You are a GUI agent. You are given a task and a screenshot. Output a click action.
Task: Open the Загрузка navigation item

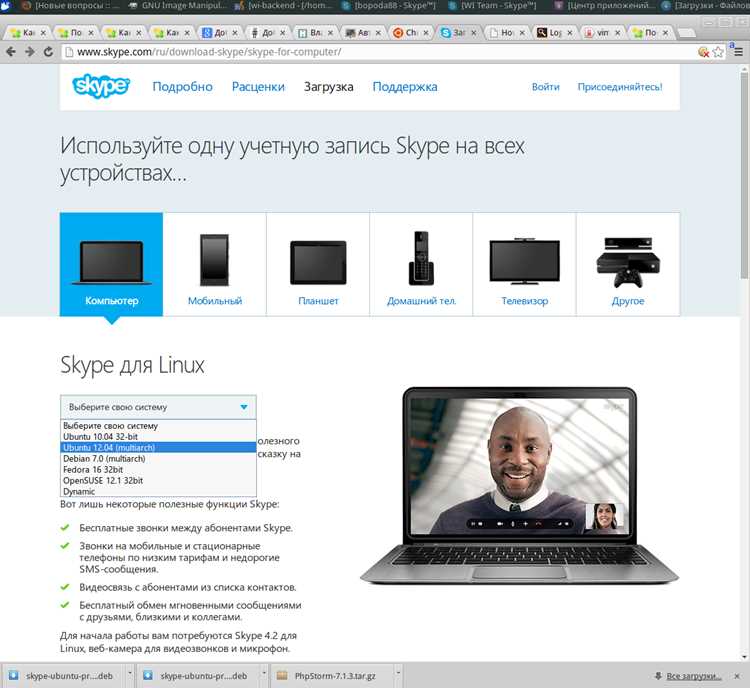coord(329,87)
